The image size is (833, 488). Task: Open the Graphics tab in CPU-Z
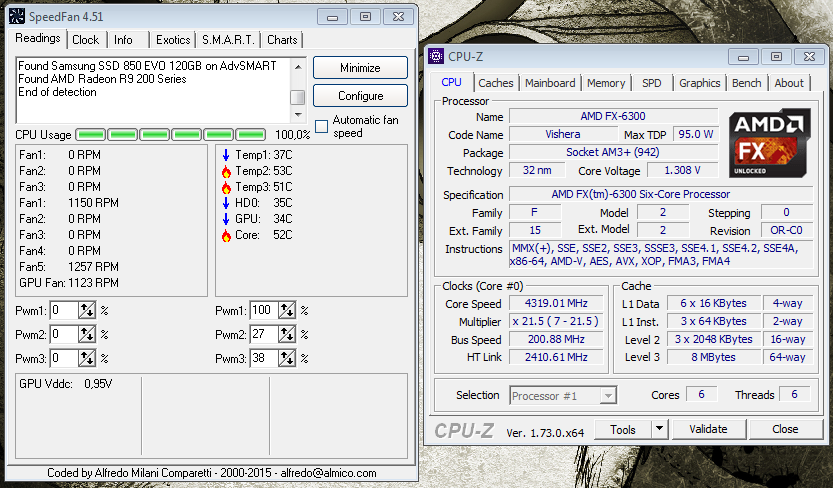click(x=700, y=83)
